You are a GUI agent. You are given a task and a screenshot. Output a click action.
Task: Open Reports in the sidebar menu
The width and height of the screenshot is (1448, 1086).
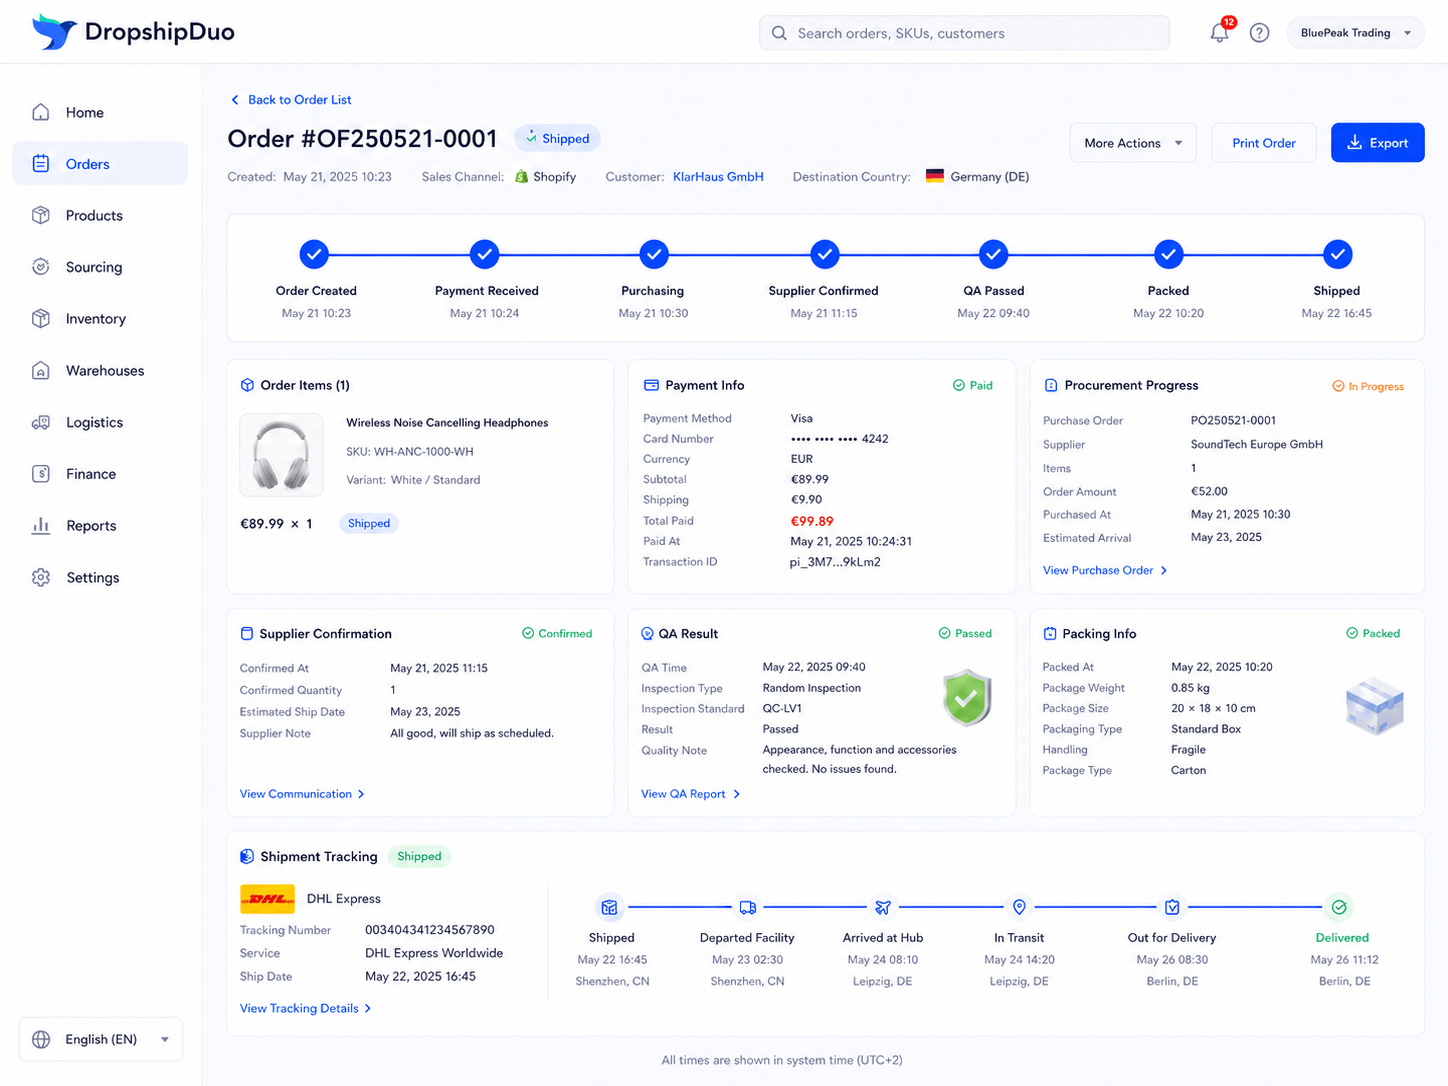100,526
